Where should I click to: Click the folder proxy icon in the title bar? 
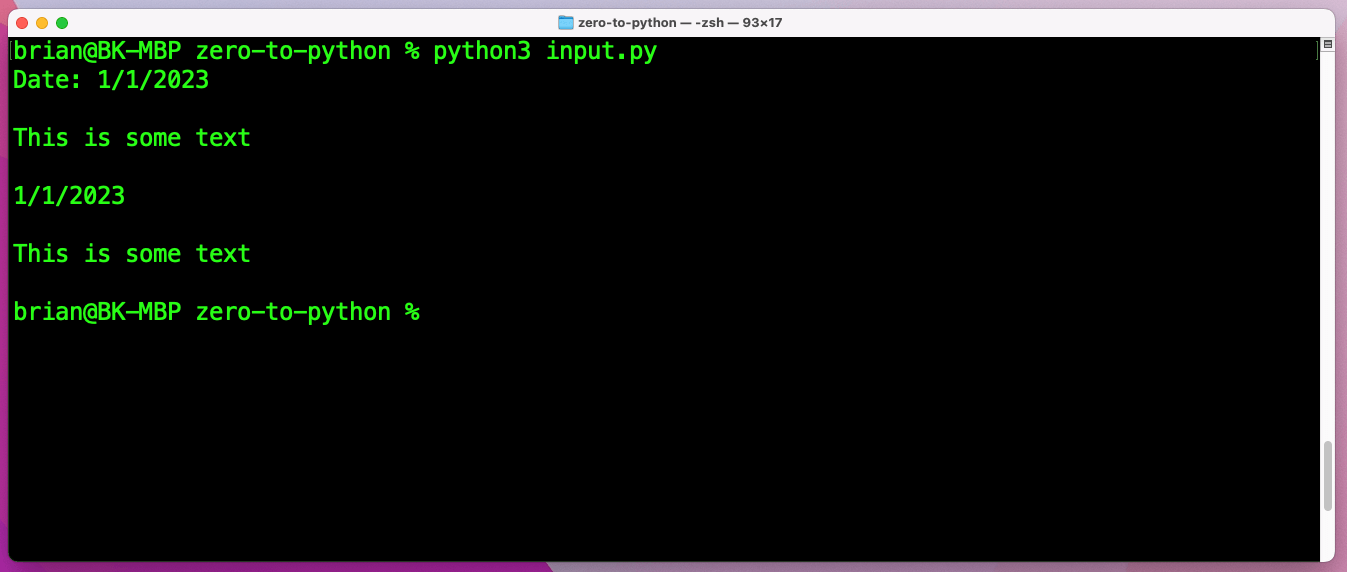566,22
